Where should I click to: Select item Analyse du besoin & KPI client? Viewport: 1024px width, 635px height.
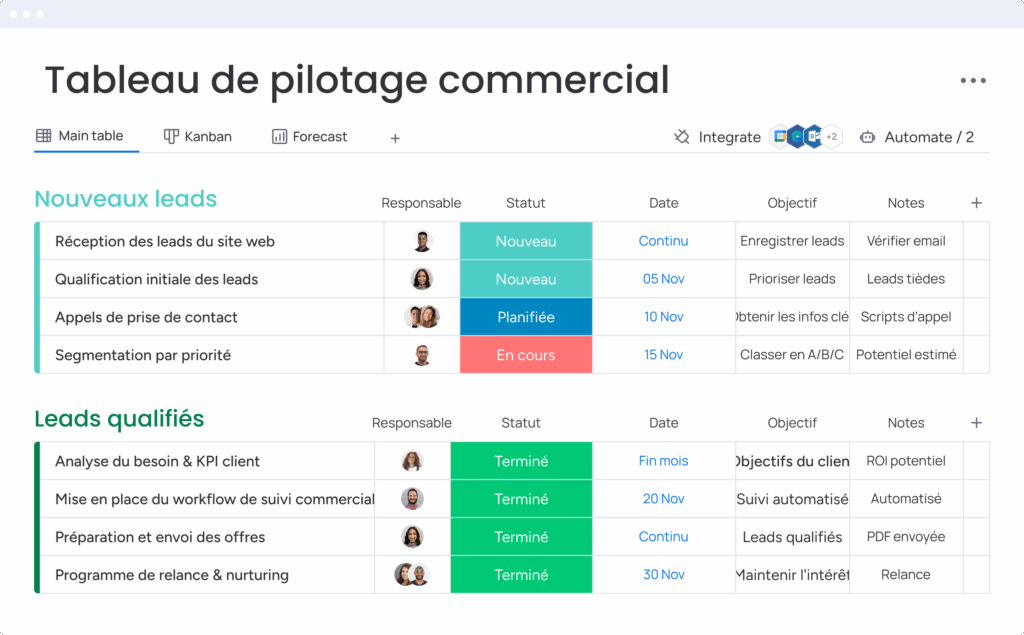click(x=157, y=461)
